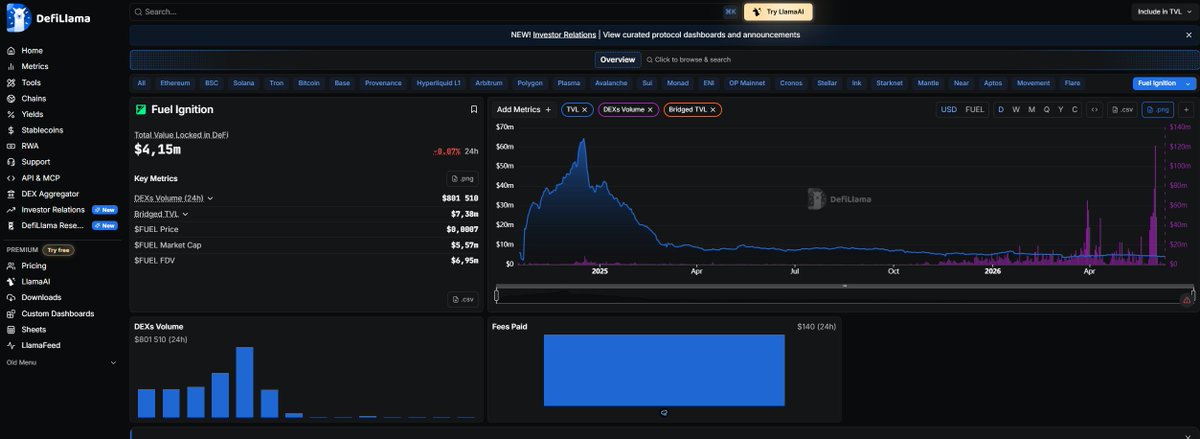Open the Fuel Ignition chain dropdown
This screenshot has width=1200, height=439.
tap(1163, 83)
